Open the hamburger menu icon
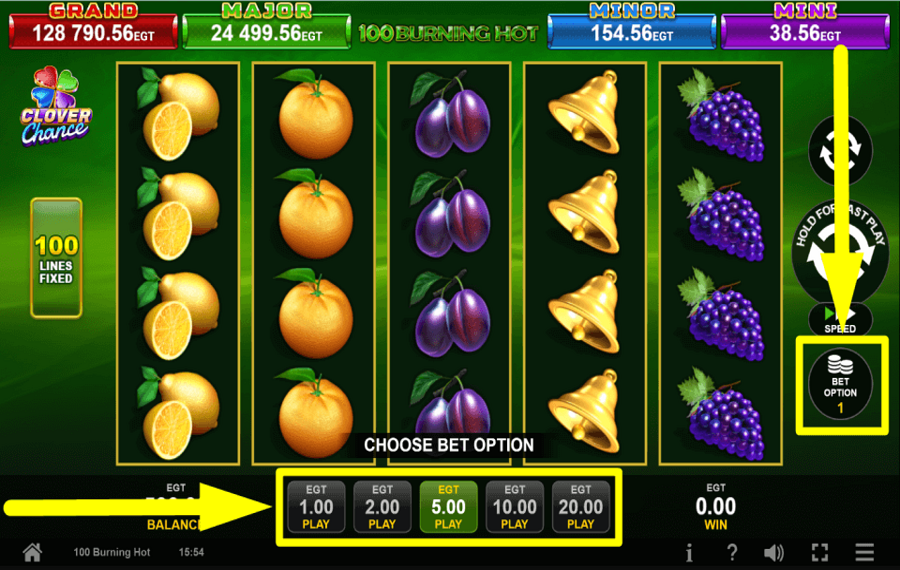Viewport: 900px width, 570px height. click(864, 552)
